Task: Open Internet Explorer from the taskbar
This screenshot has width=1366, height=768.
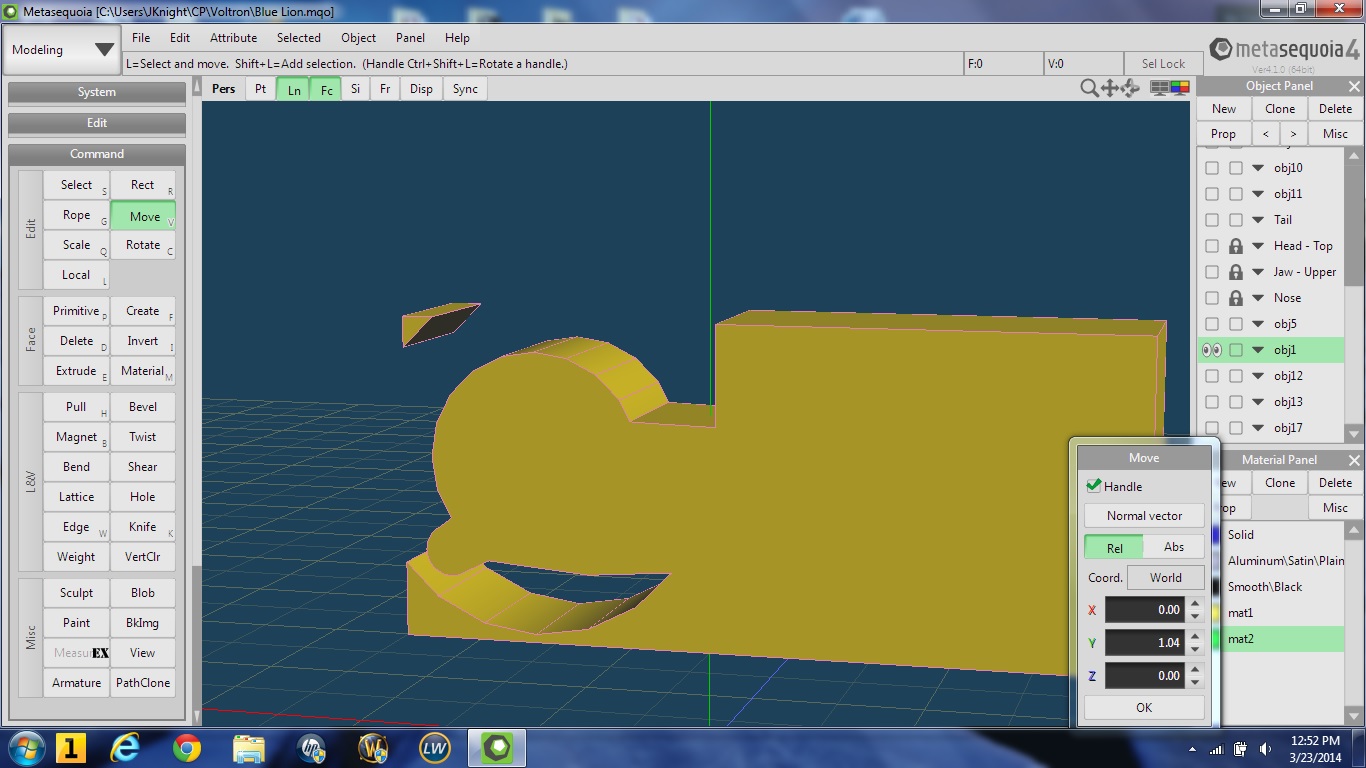Action: (126, 747)
